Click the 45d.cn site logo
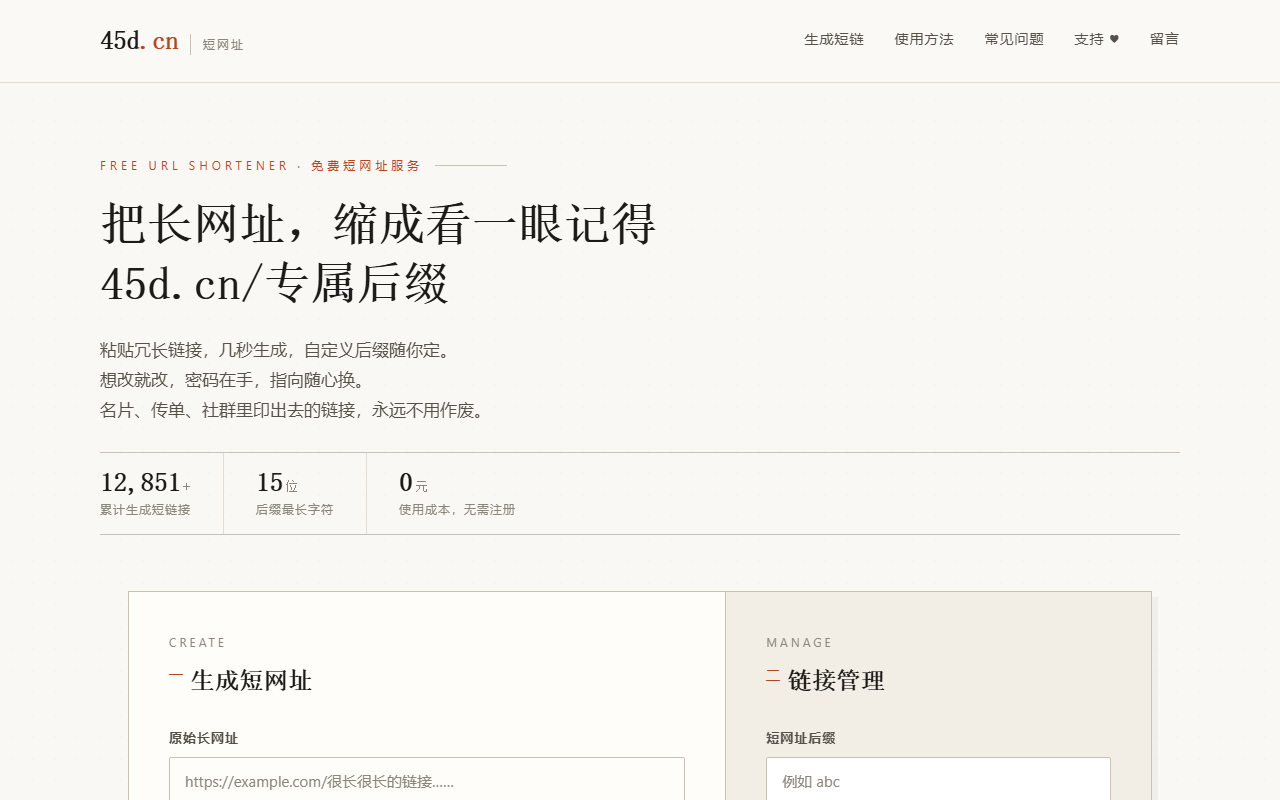This screenshot has height=800, width=1280. tap(140, 41)
